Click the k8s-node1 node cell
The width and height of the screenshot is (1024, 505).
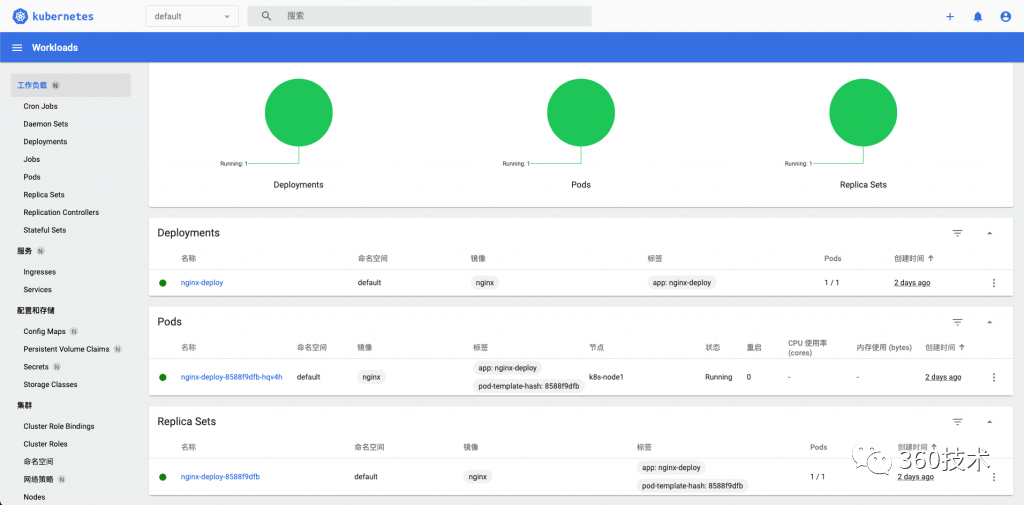606,377
